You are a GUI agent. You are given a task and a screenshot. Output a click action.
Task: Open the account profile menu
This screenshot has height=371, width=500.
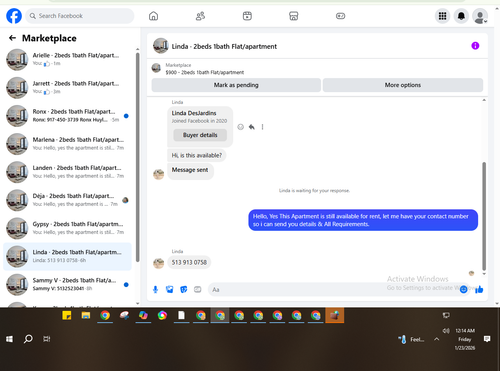point(480,16)
